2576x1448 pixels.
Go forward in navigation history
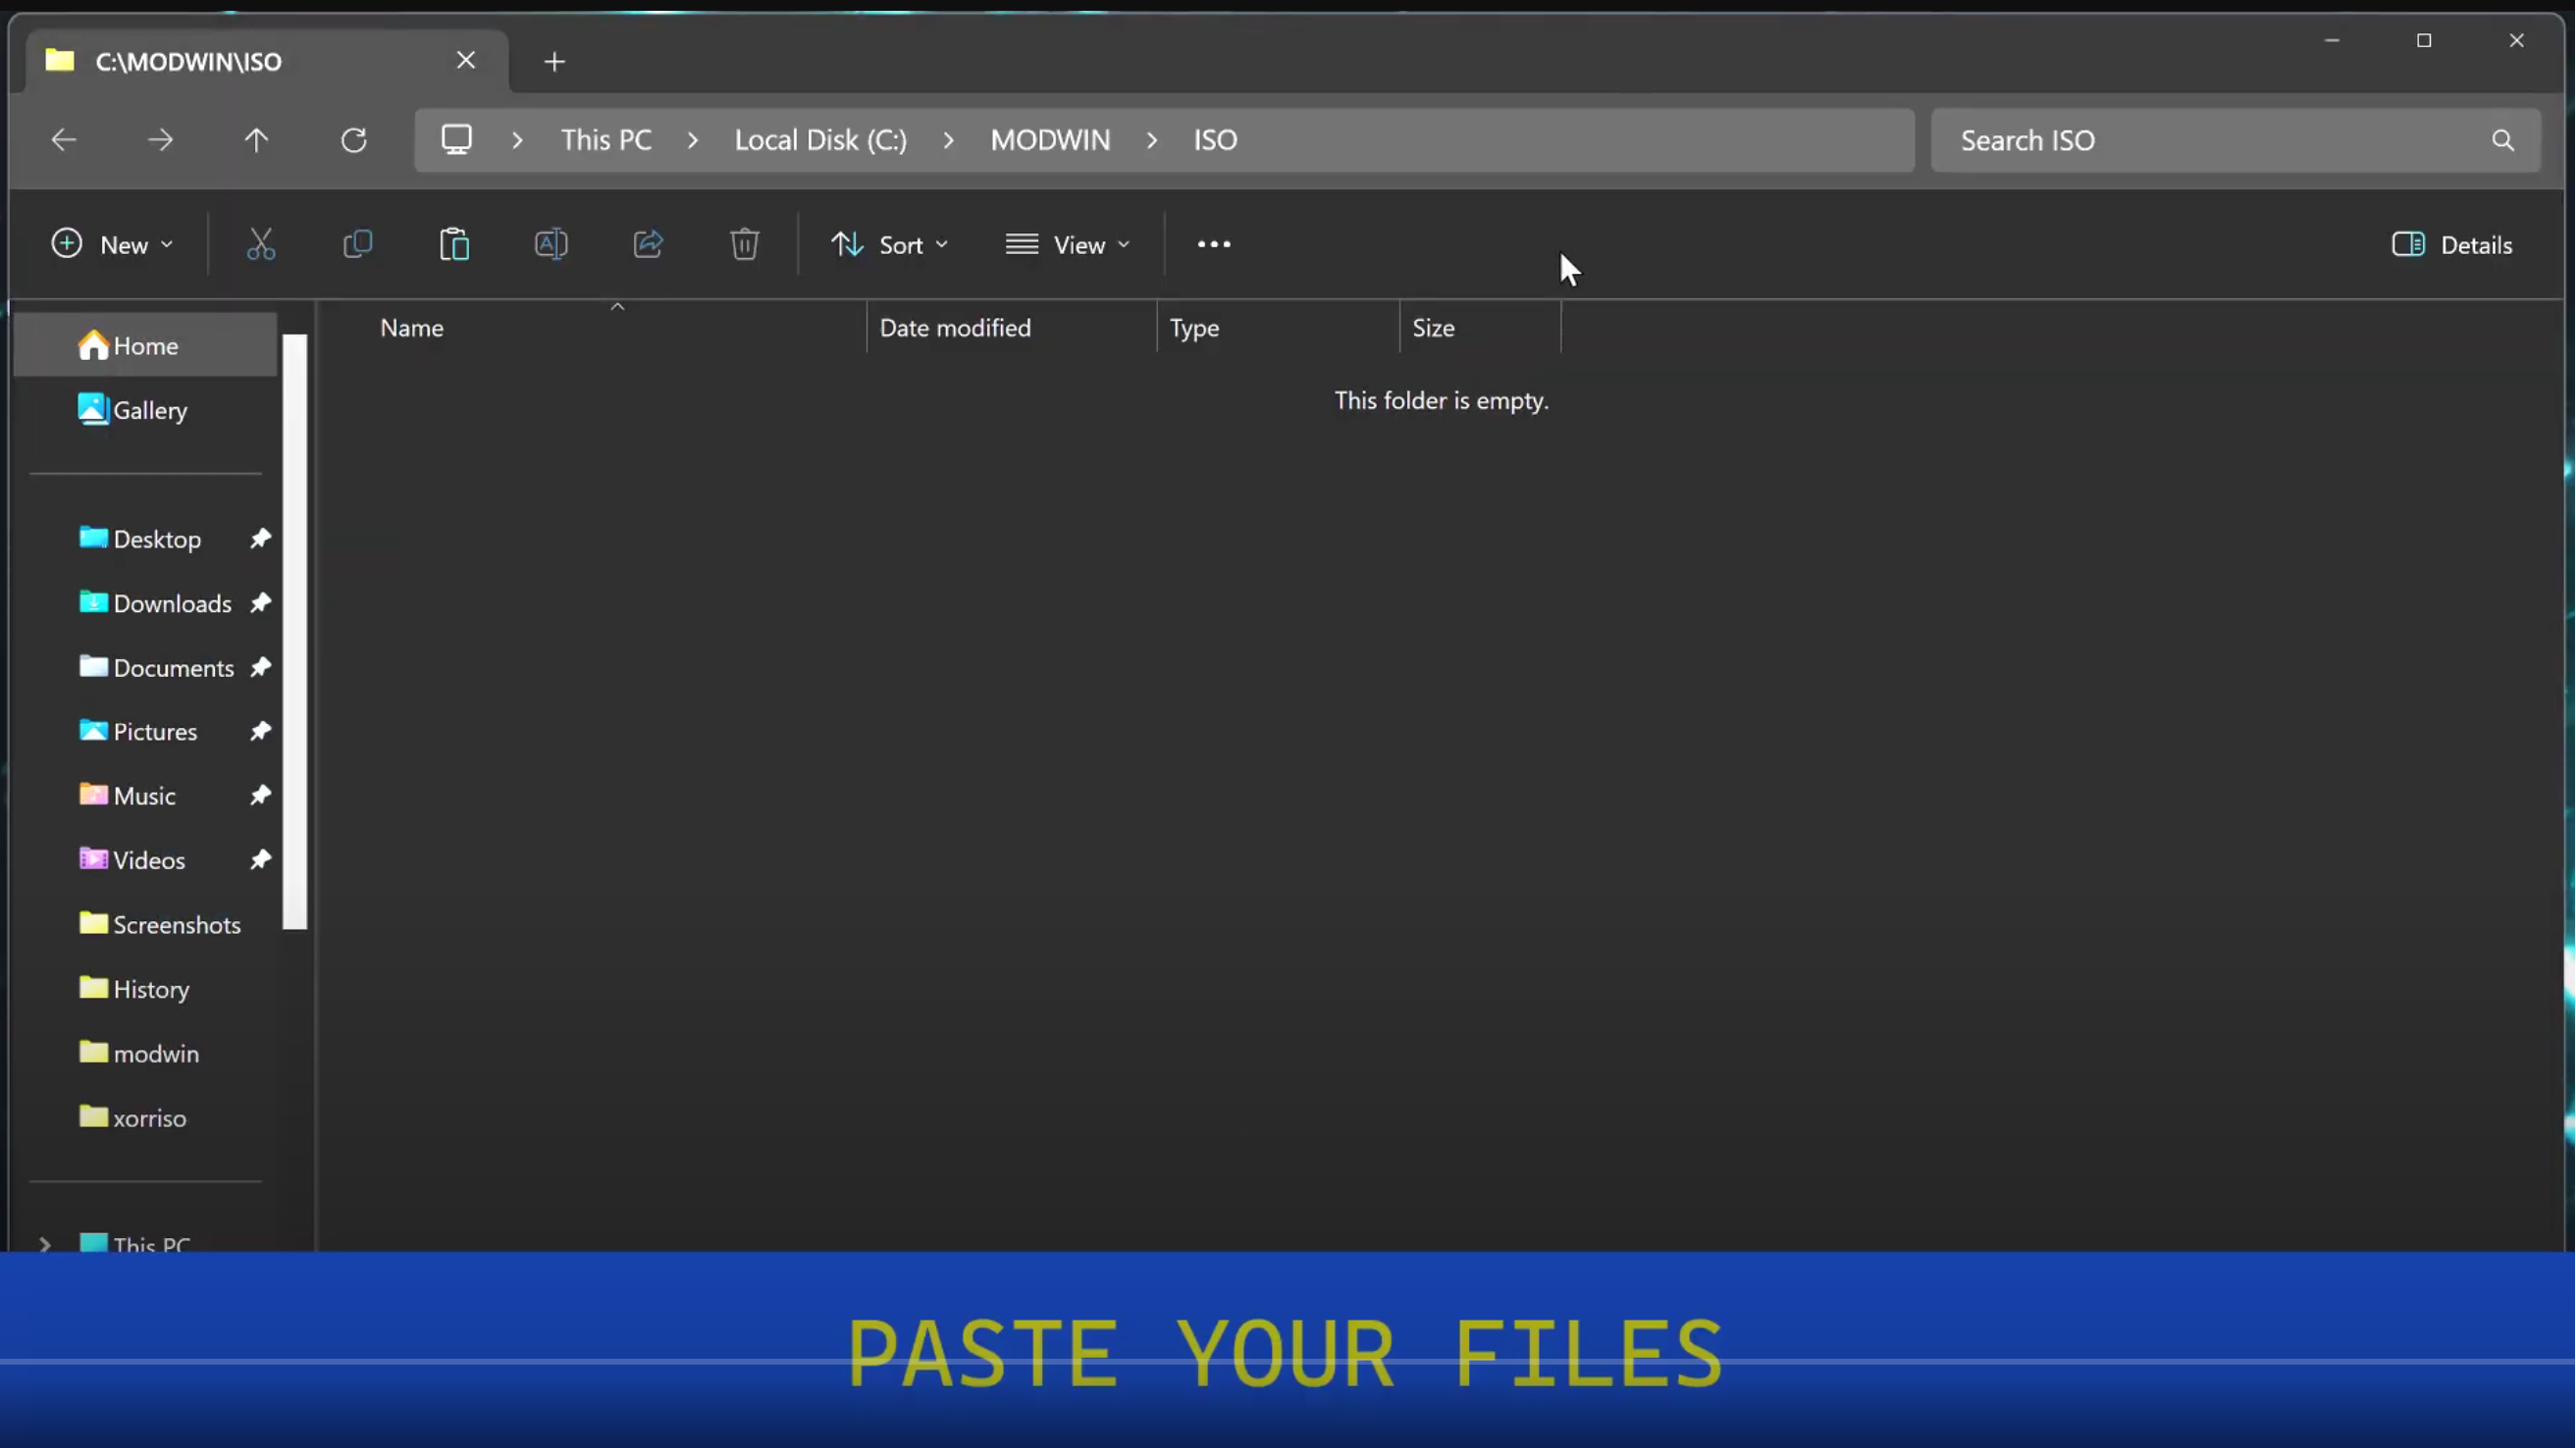click(160, 140)
